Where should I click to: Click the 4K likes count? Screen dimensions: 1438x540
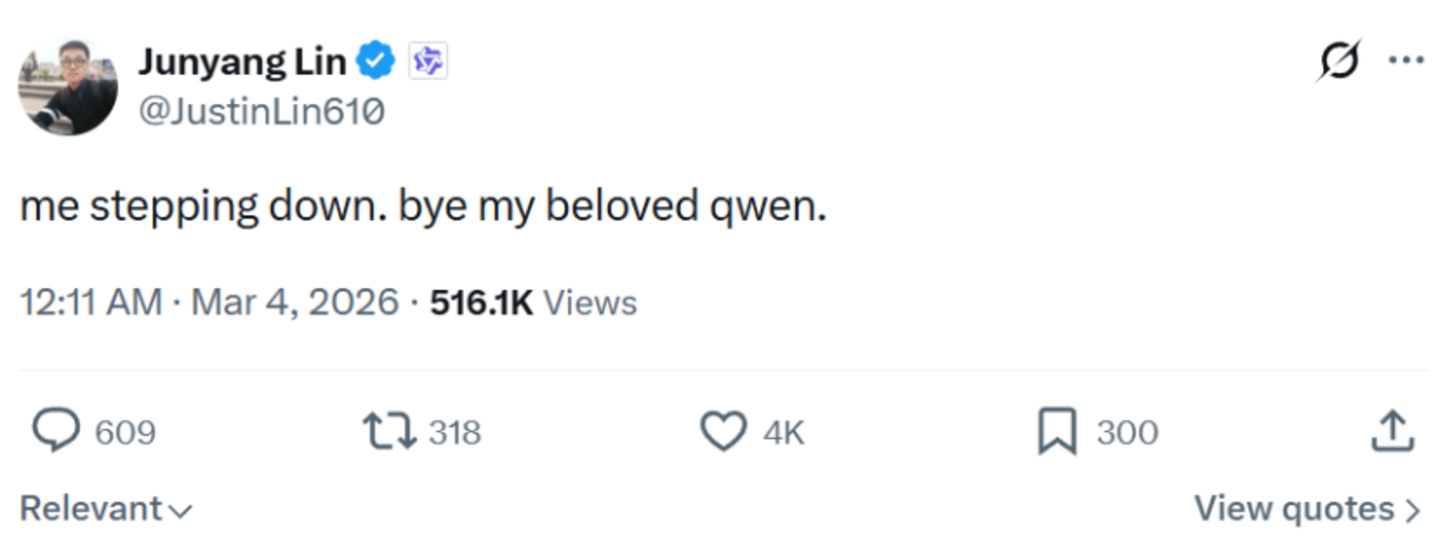pyautogui.click(x=783, y=433)
